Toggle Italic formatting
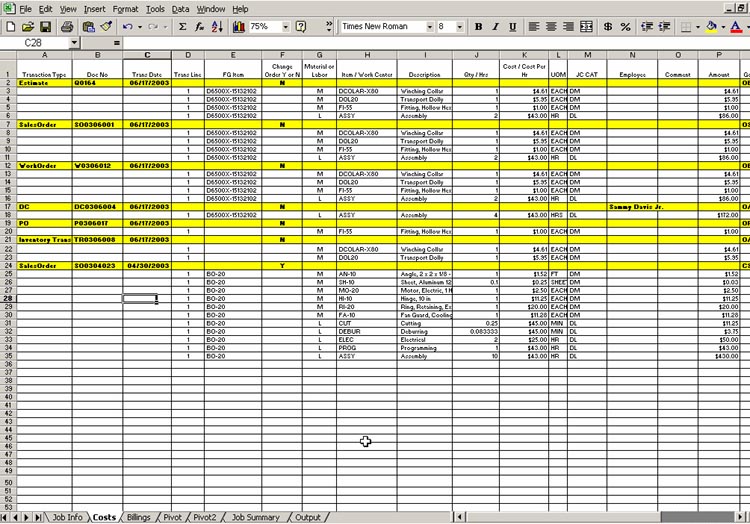The height and width of the screenshot is (524, 750). pyautogui.click(x=496, y=26)
